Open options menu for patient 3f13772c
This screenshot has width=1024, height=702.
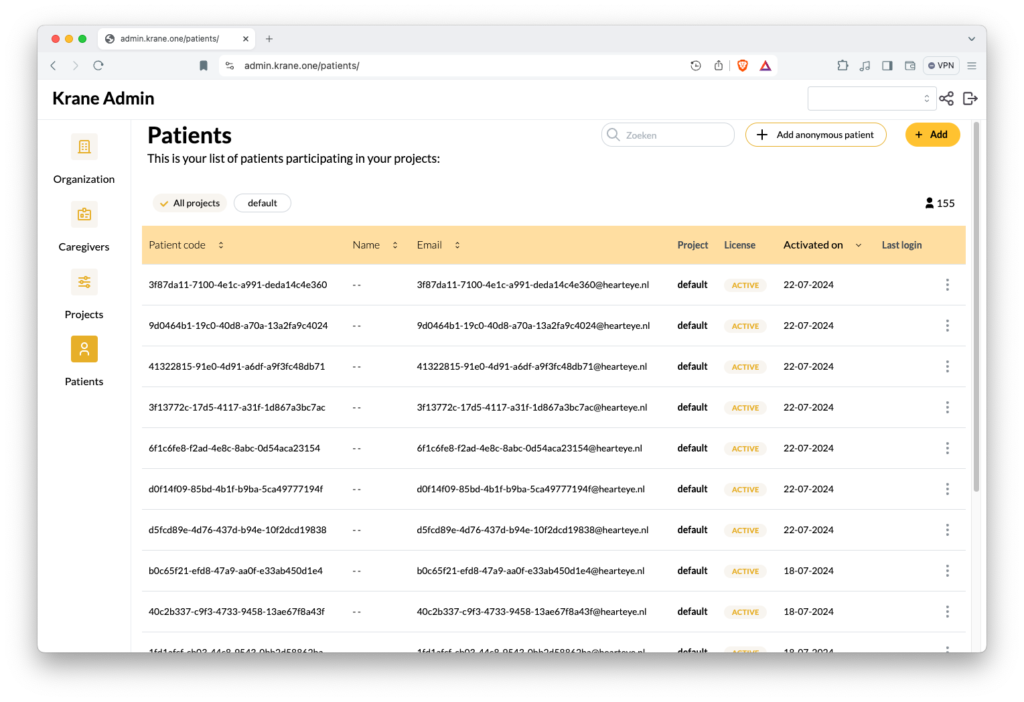[947, 407]
